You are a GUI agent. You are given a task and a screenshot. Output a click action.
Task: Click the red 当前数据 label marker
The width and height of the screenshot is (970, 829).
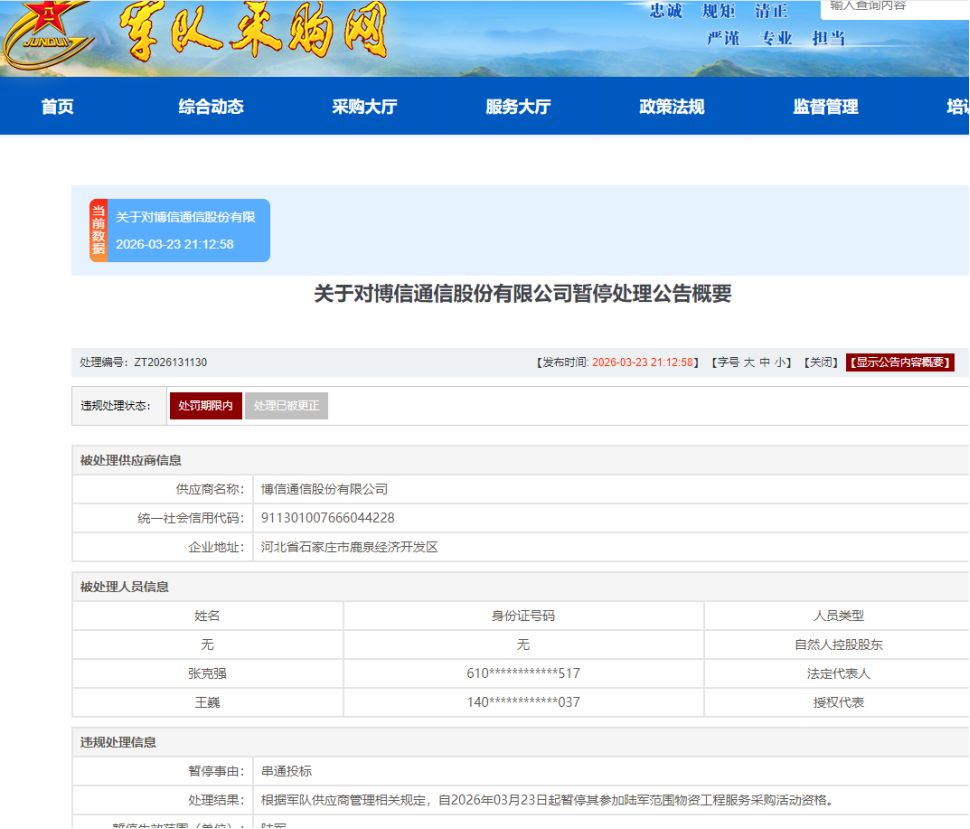[97, 230]
